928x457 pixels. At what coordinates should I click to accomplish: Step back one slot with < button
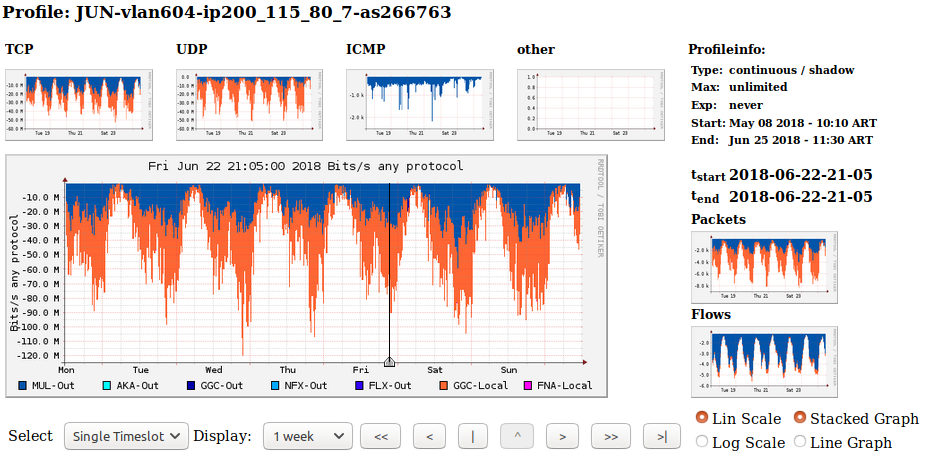[x=428, y=436]
